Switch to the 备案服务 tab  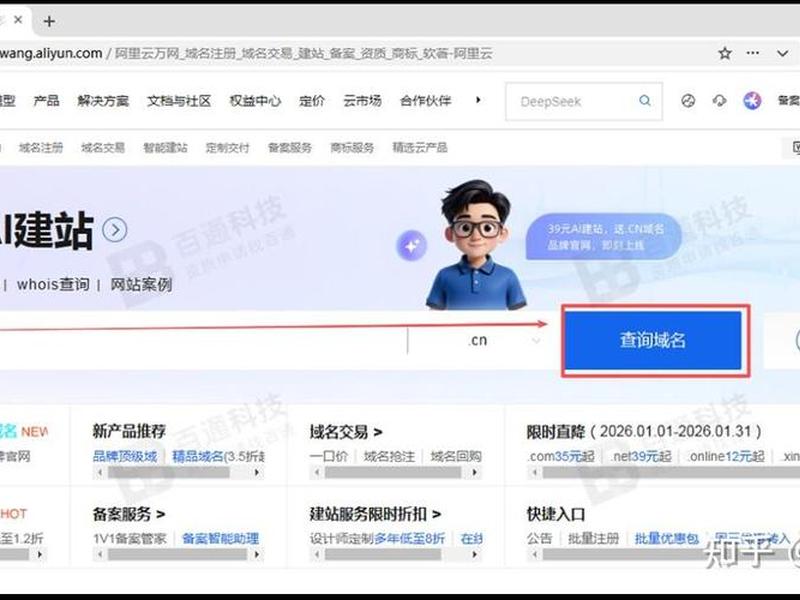(x=290, y=148)
